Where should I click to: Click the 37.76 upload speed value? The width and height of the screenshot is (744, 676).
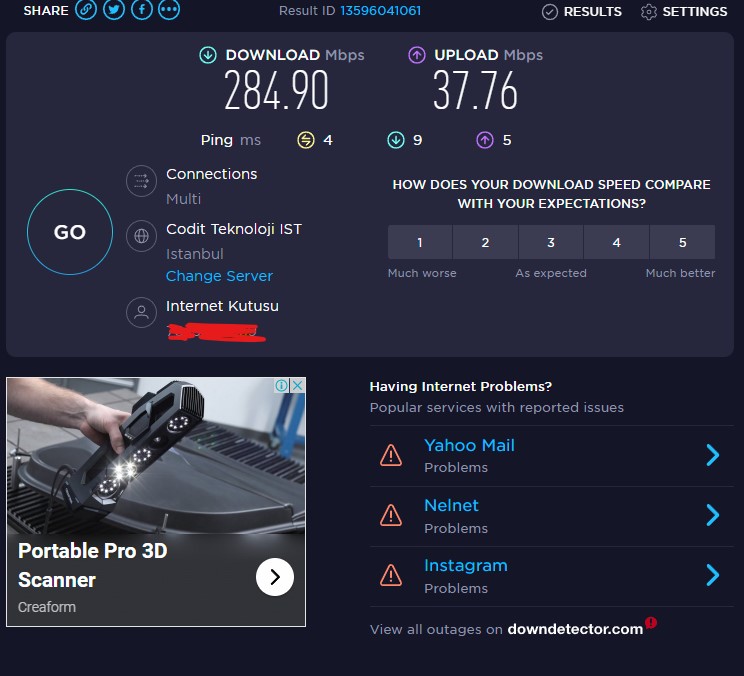coord(475,90)
